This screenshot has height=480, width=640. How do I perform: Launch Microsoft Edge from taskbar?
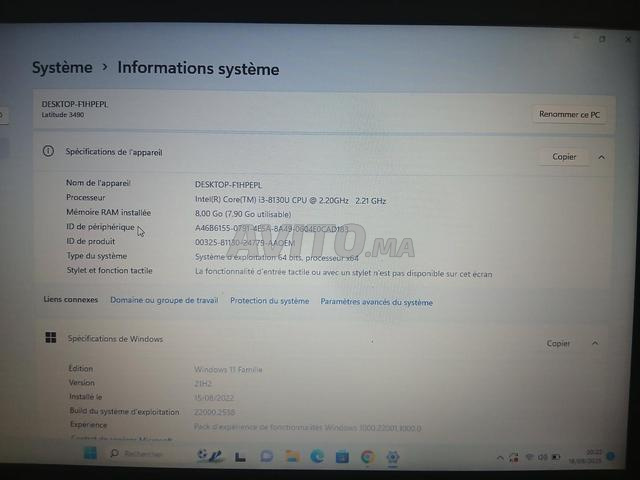tap(317, 456)
